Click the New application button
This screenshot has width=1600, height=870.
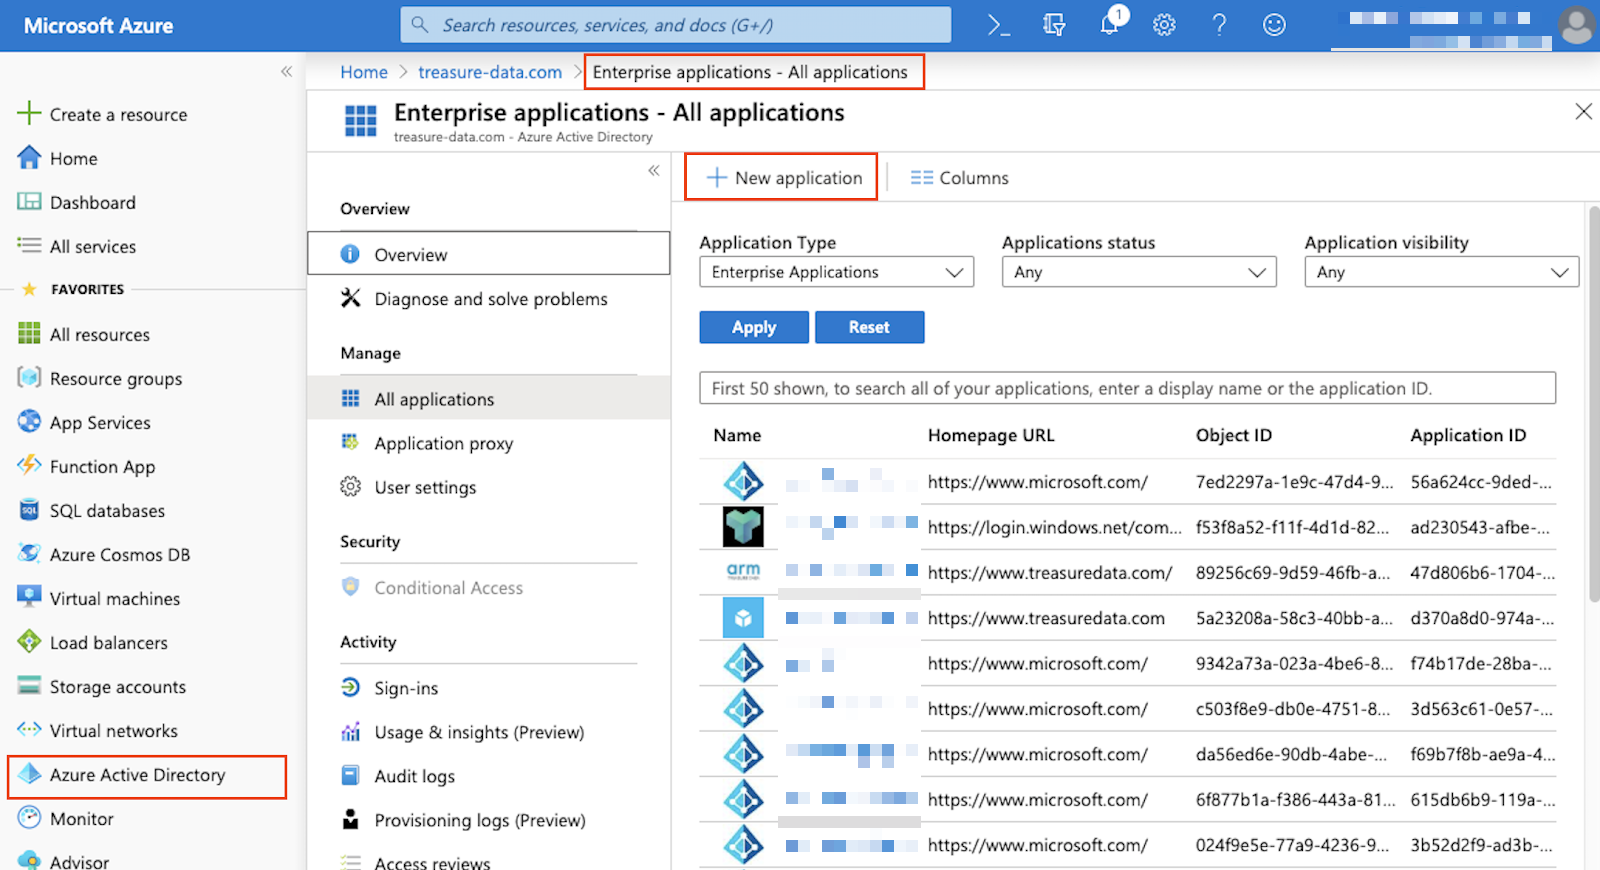784,178
